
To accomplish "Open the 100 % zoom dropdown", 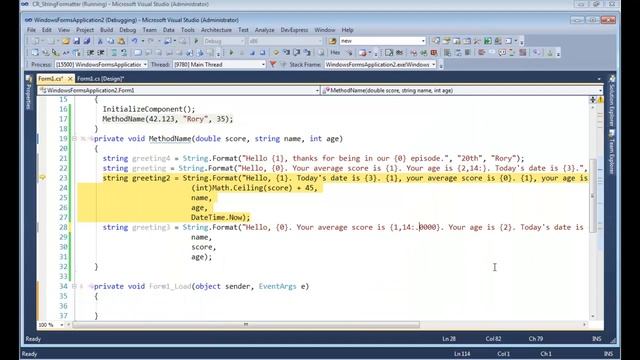I will click(62, 325).
